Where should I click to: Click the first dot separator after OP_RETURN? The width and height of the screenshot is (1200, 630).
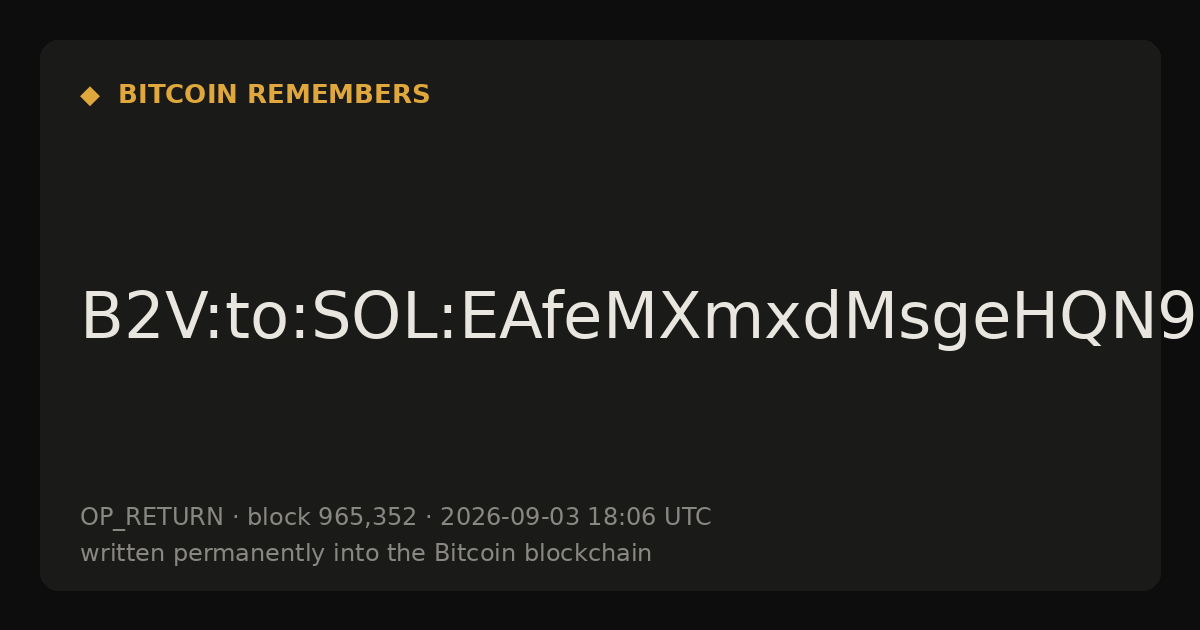coord(235,518)
